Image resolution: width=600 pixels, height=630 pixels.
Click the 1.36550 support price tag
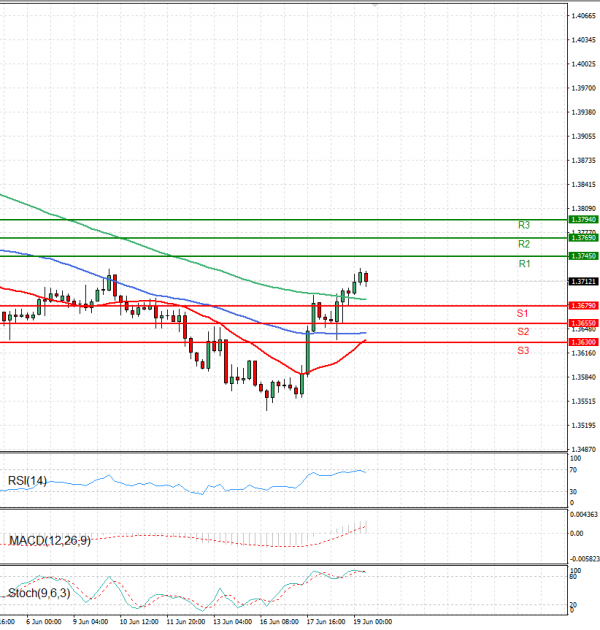click(583, 324)
